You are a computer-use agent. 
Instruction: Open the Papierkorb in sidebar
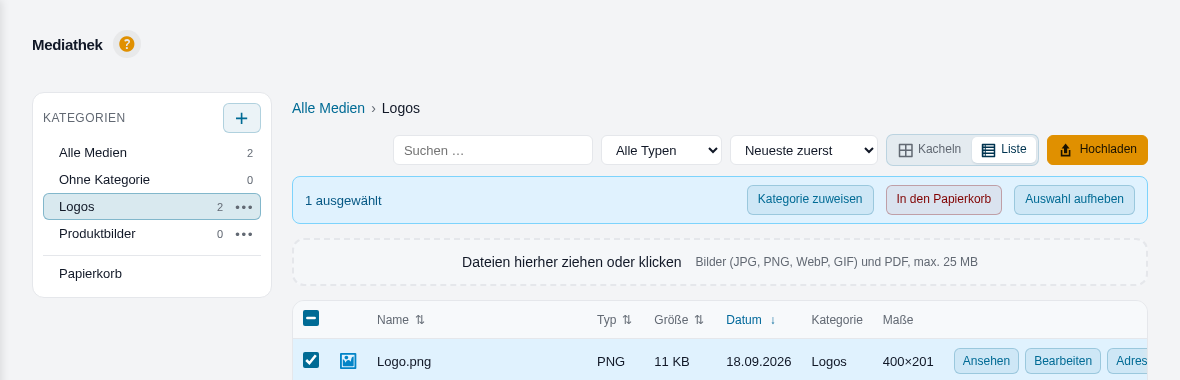pos(152,274)
